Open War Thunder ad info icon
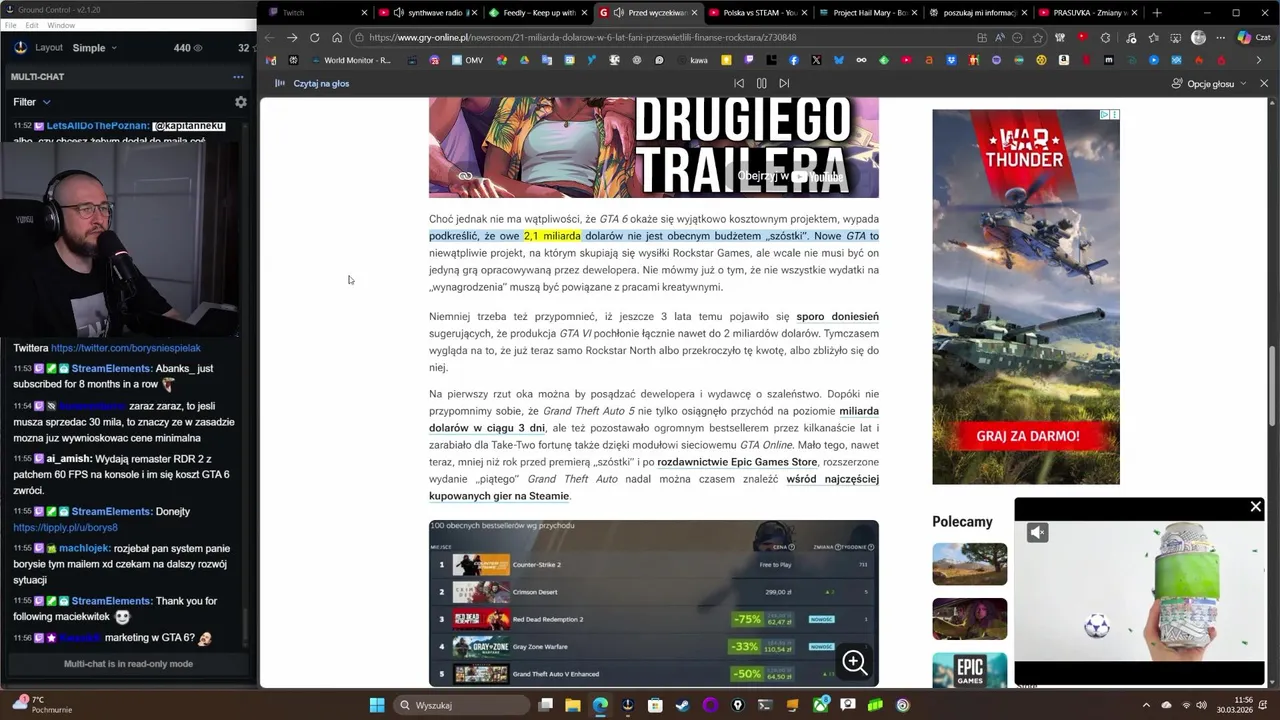Viewport: 1280px width, 720px height. 1105,115
